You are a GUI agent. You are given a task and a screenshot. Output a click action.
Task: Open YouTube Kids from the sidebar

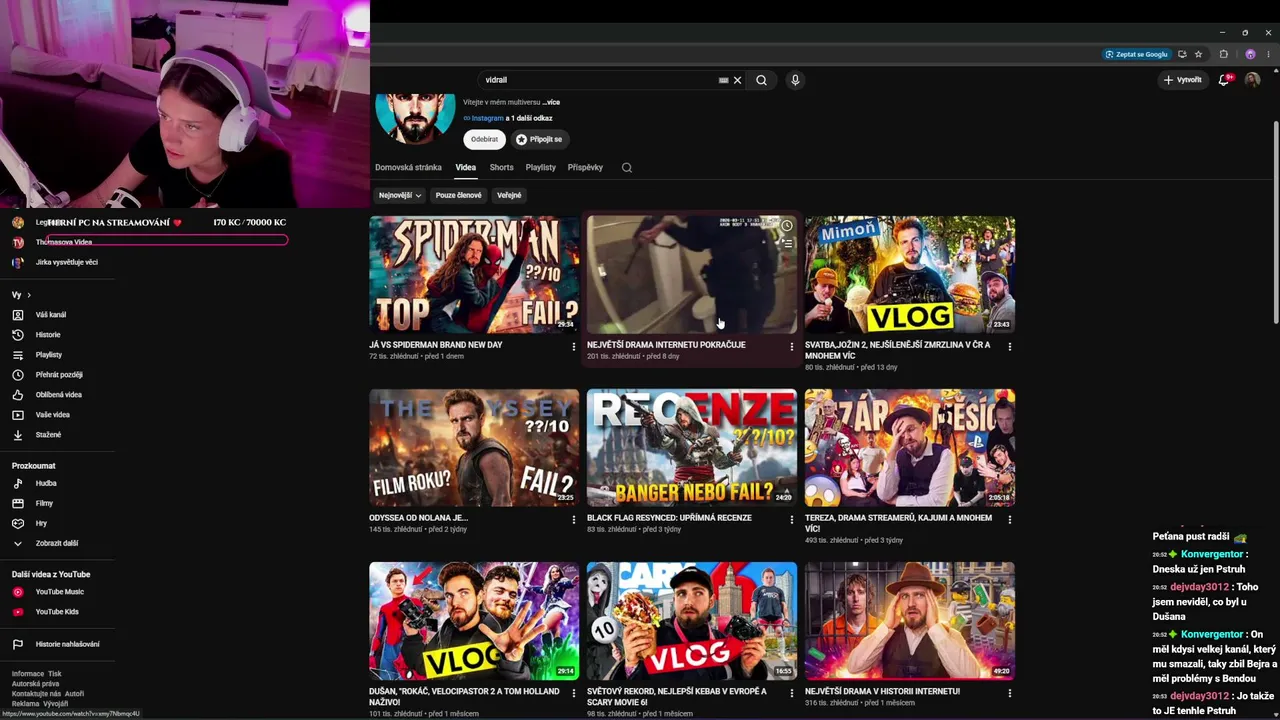tap(57, 612)
